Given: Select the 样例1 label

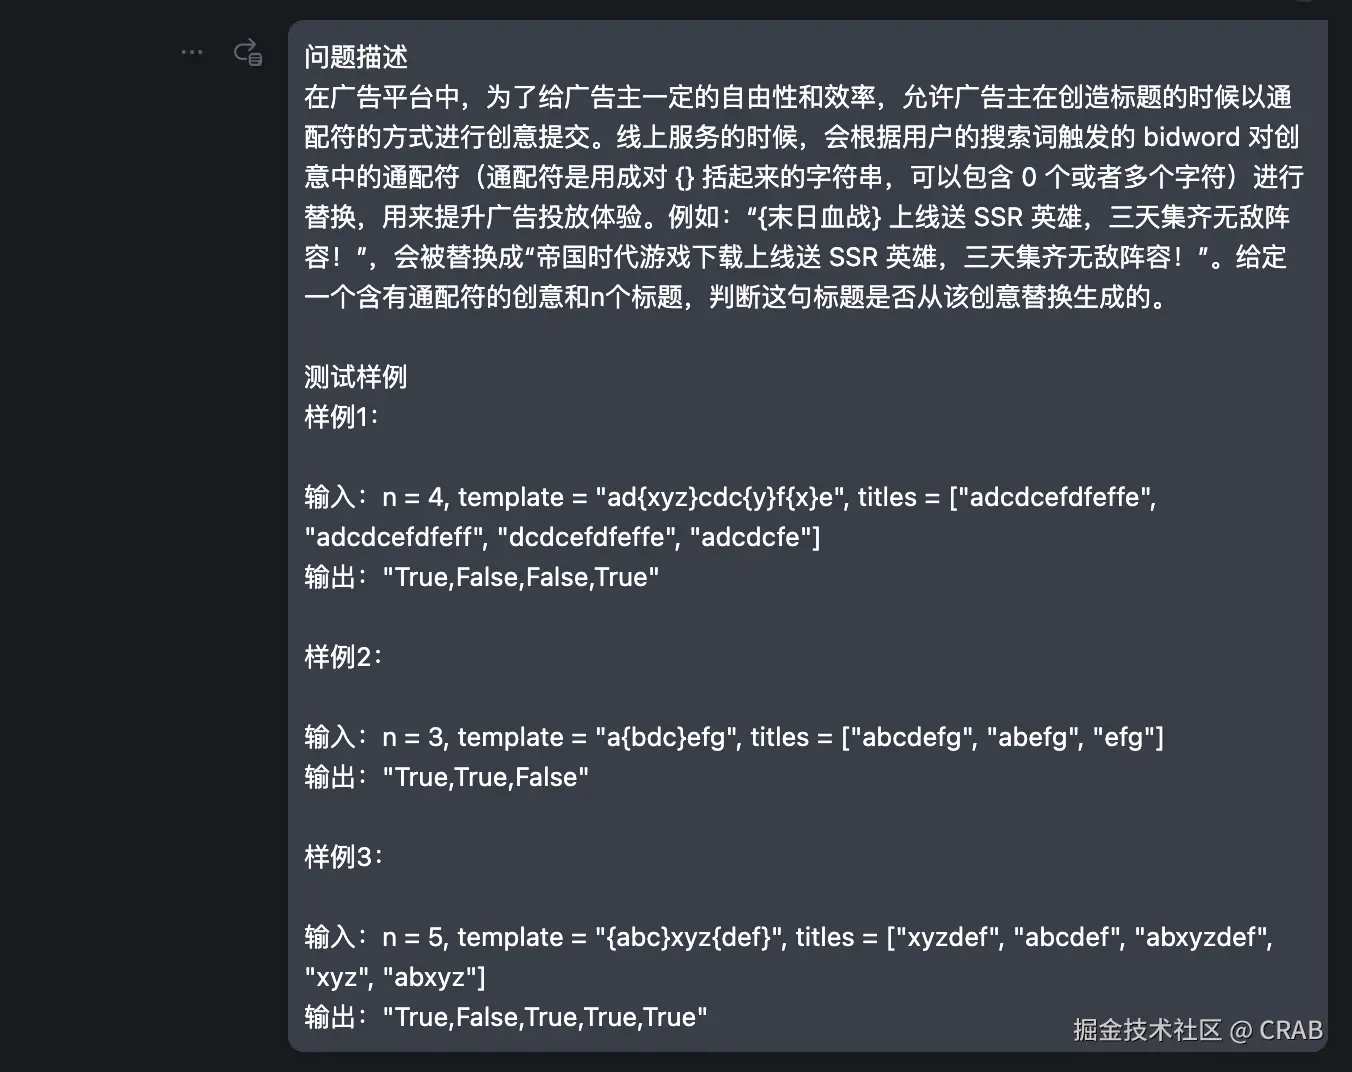Looking at the screenshot, I should pyautogui.click(x=340, y=416).
